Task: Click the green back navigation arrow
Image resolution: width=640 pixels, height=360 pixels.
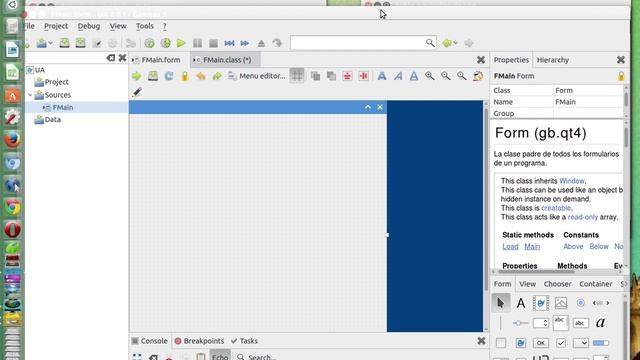Action: 447,42
